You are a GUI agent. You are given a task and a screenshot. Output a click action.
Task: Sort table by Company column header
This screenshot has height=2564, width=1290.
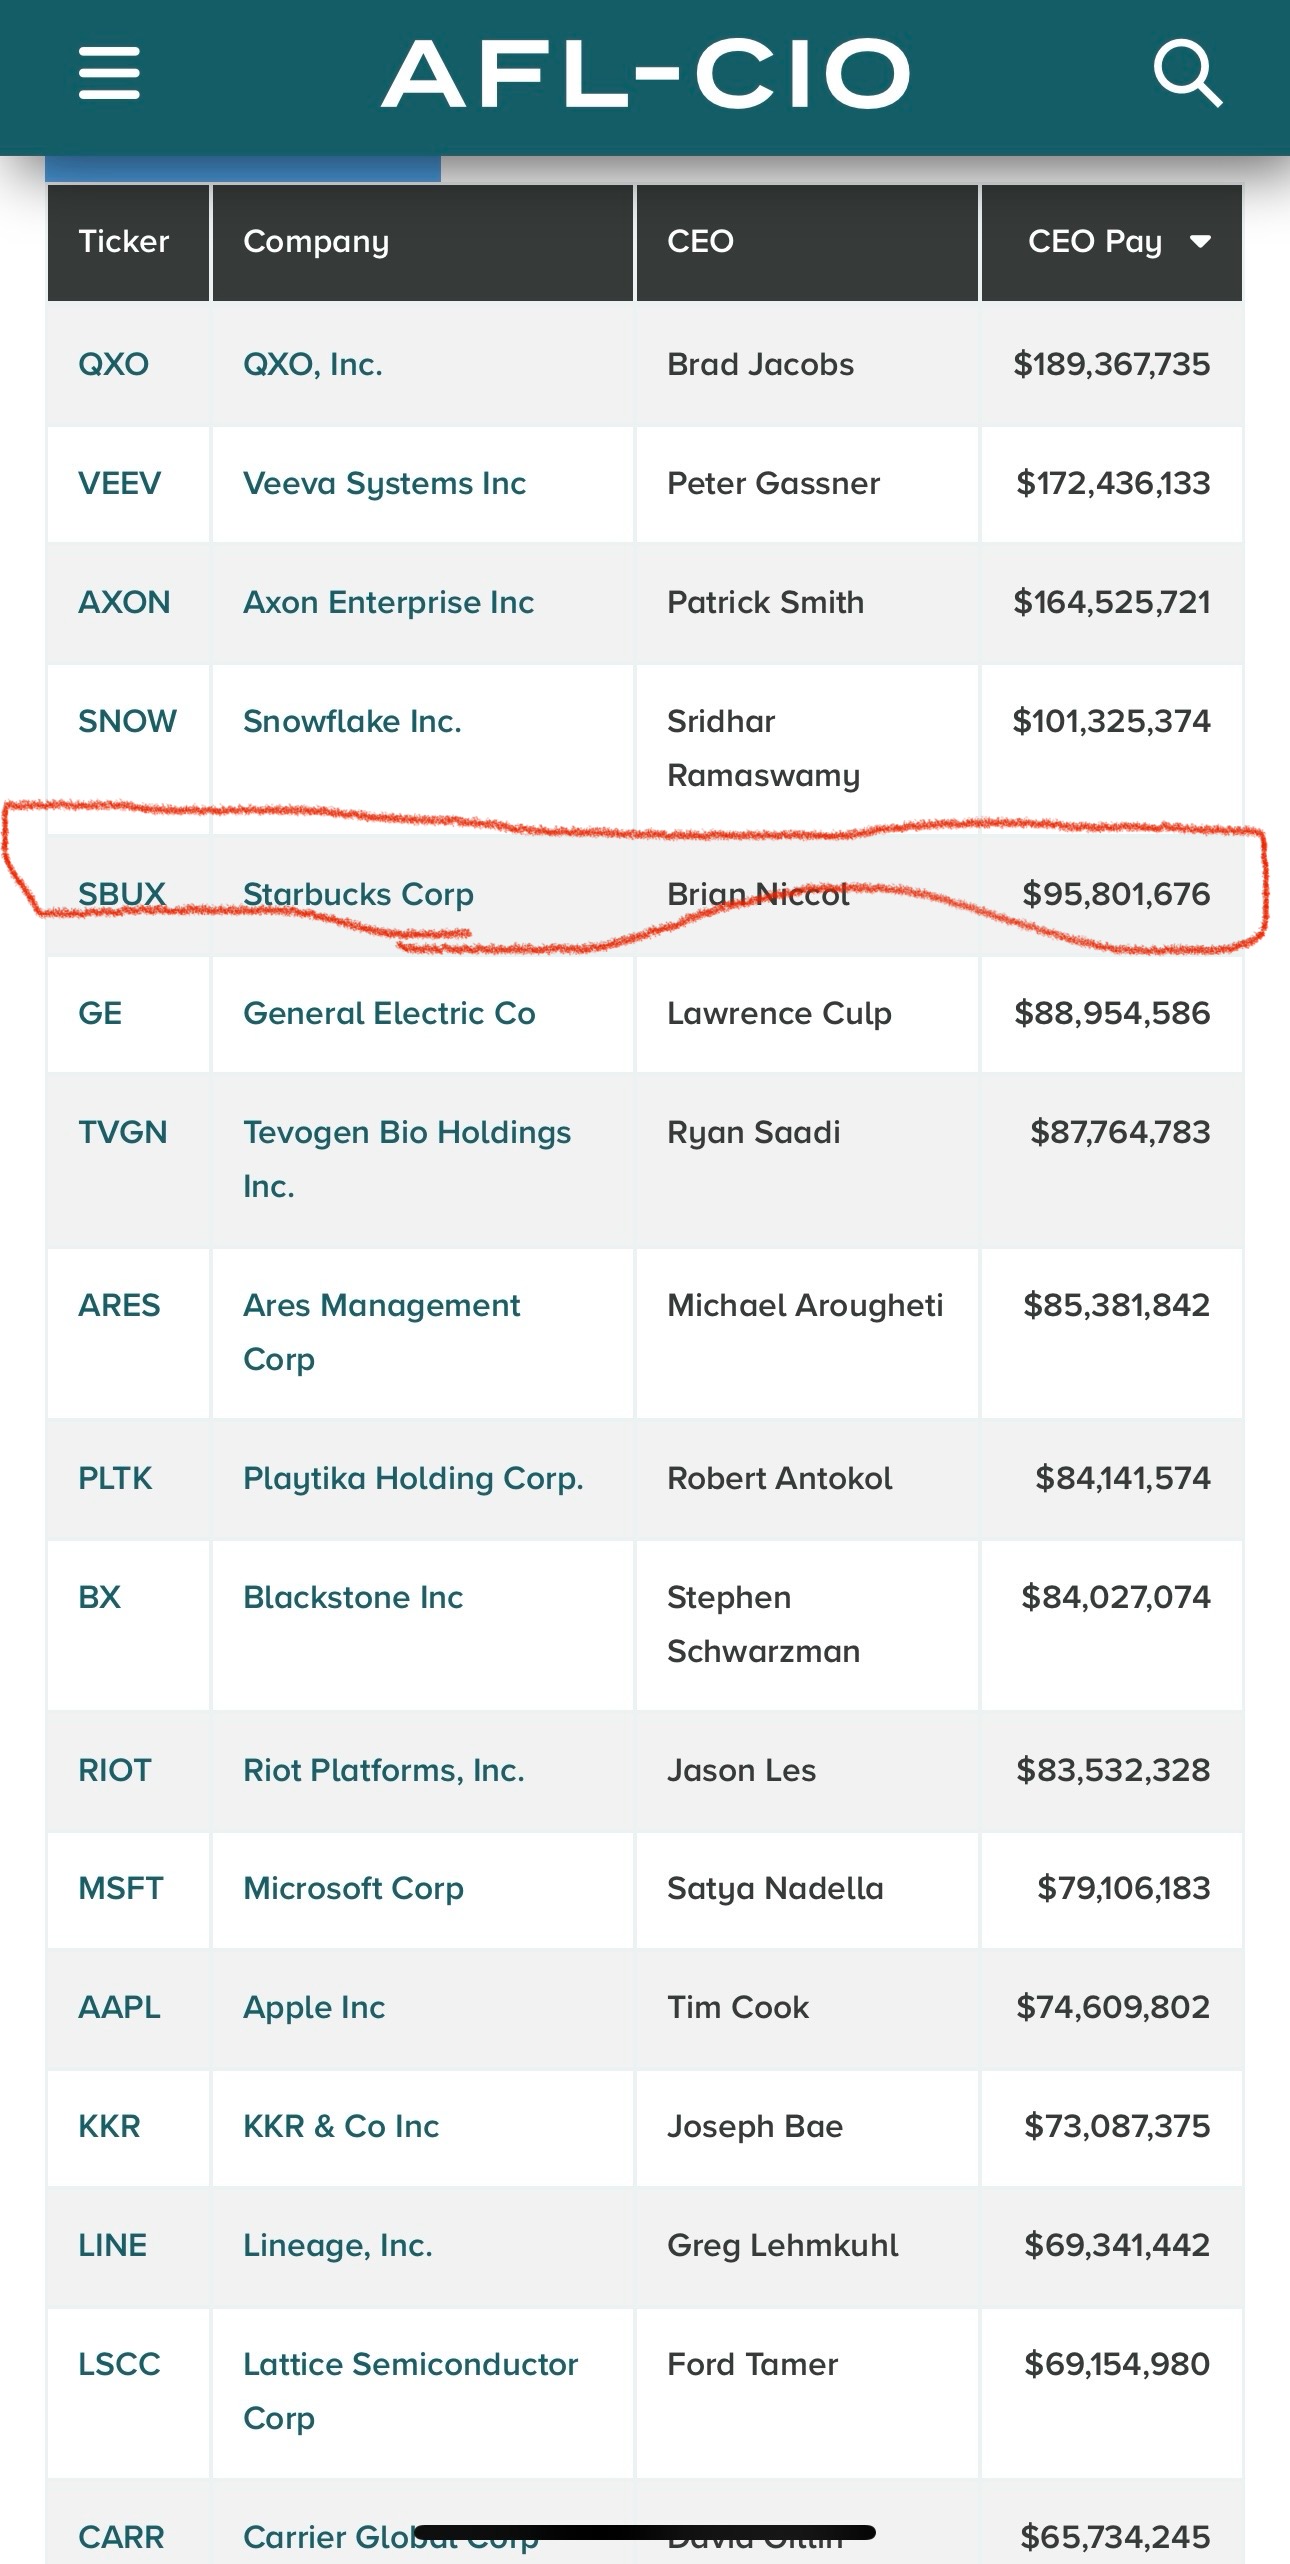coord(316,242)
